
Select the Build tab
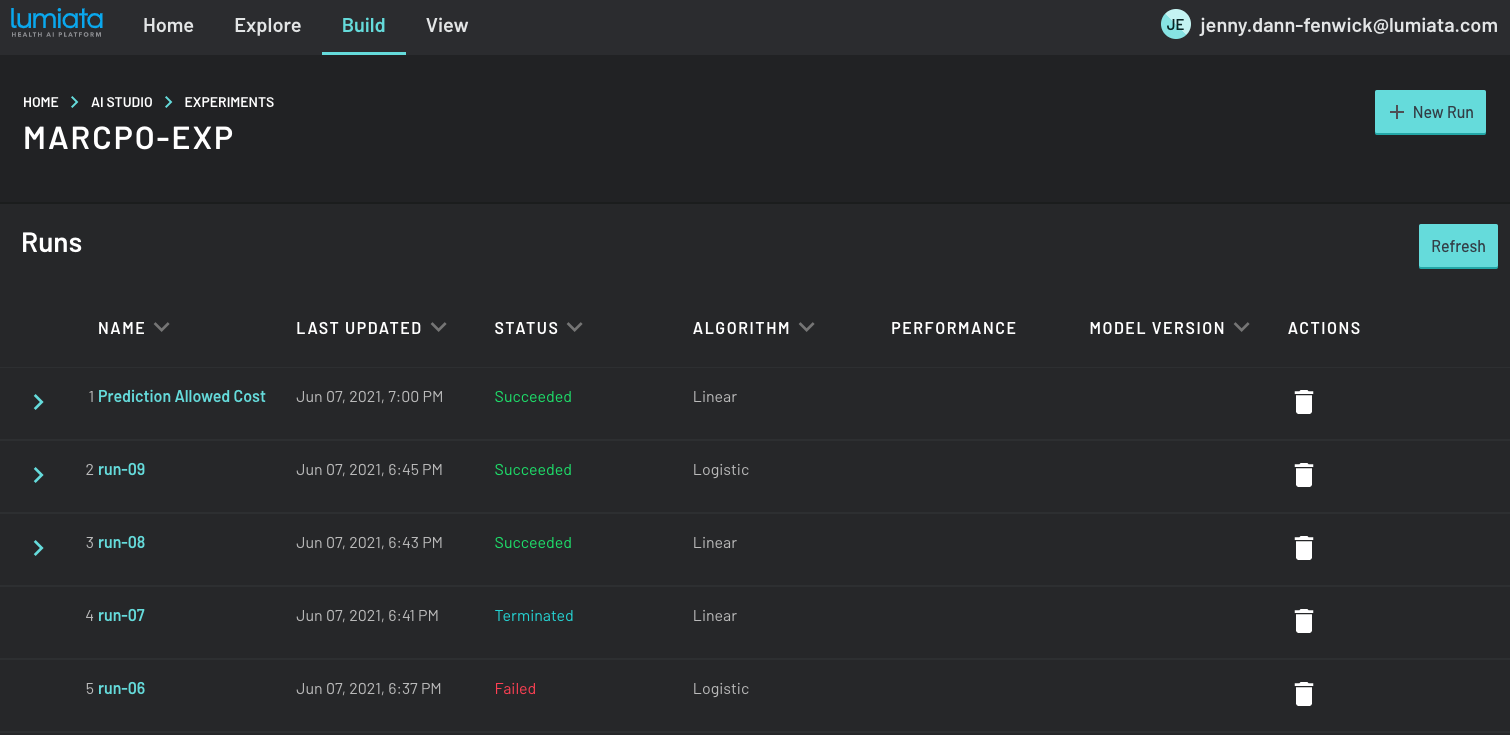click(364, 26)
